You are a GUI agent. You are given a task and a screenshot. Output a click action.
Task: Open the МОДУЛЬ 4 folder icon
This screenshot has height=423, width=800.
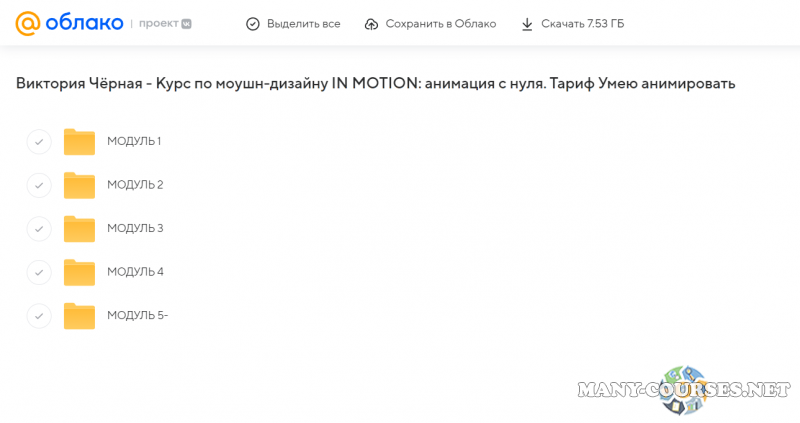pos(79,272)
